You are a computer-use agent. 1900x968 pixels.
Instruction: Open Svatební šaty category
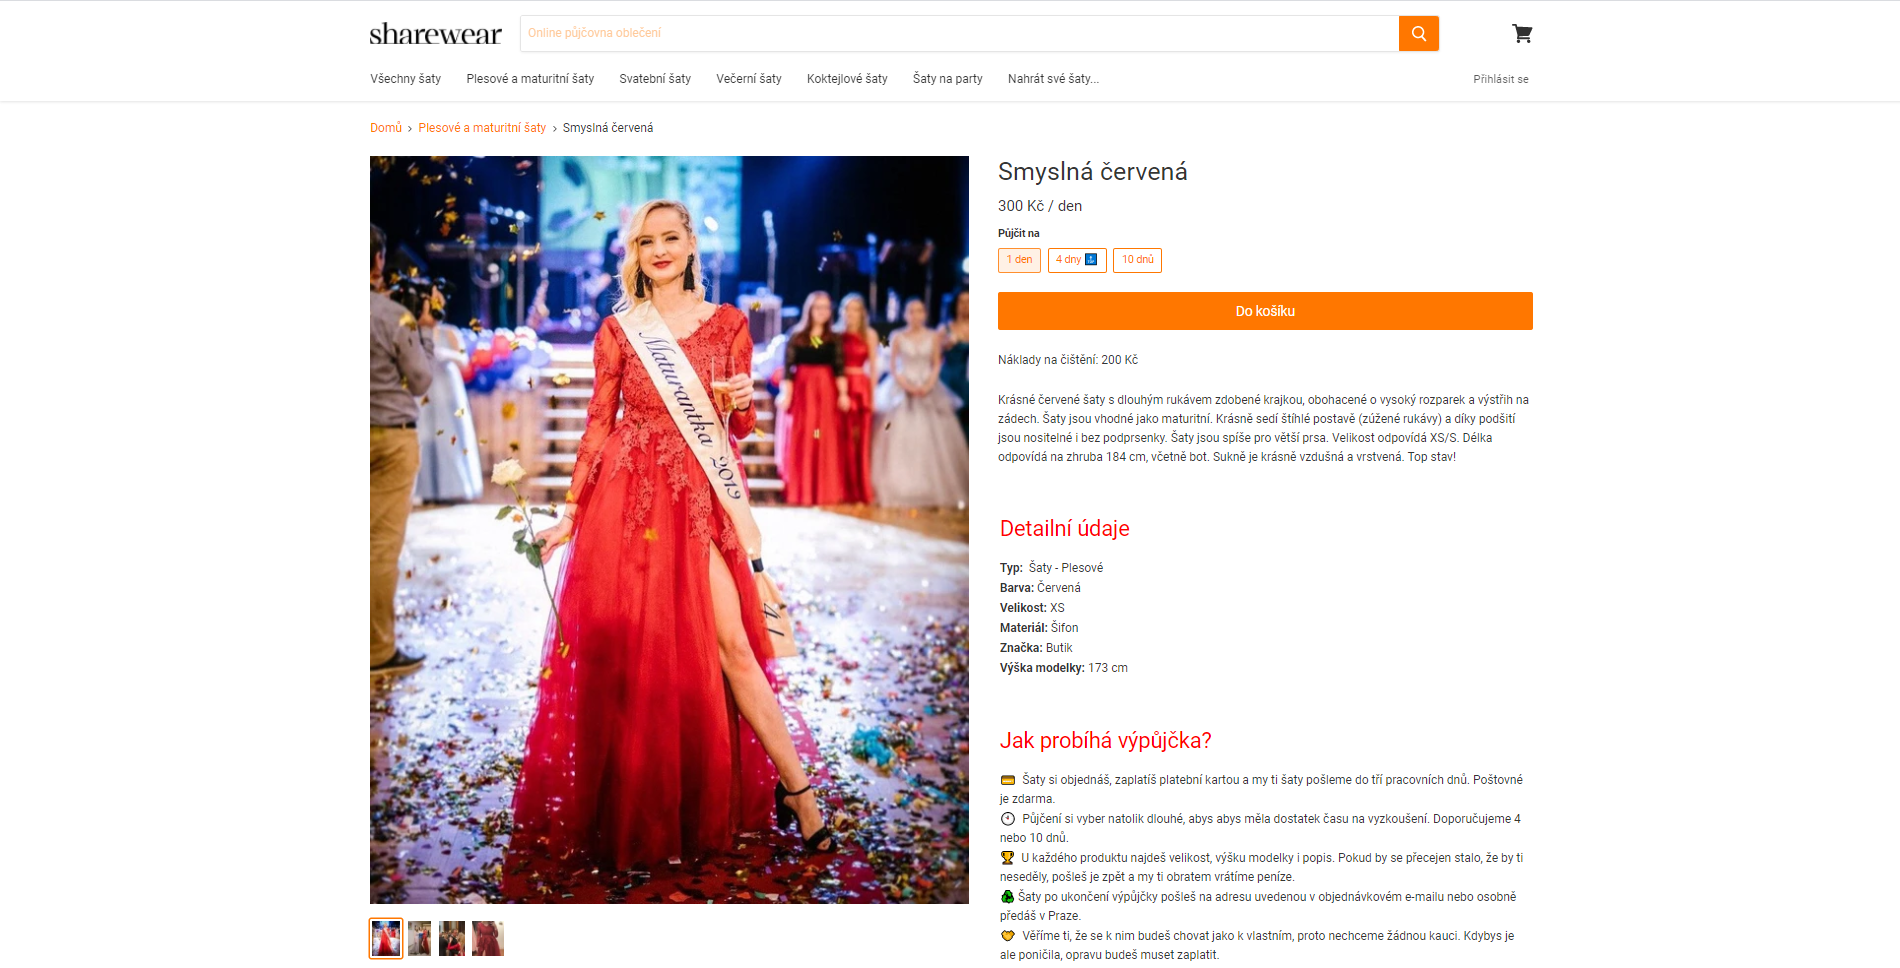[655, 79]
